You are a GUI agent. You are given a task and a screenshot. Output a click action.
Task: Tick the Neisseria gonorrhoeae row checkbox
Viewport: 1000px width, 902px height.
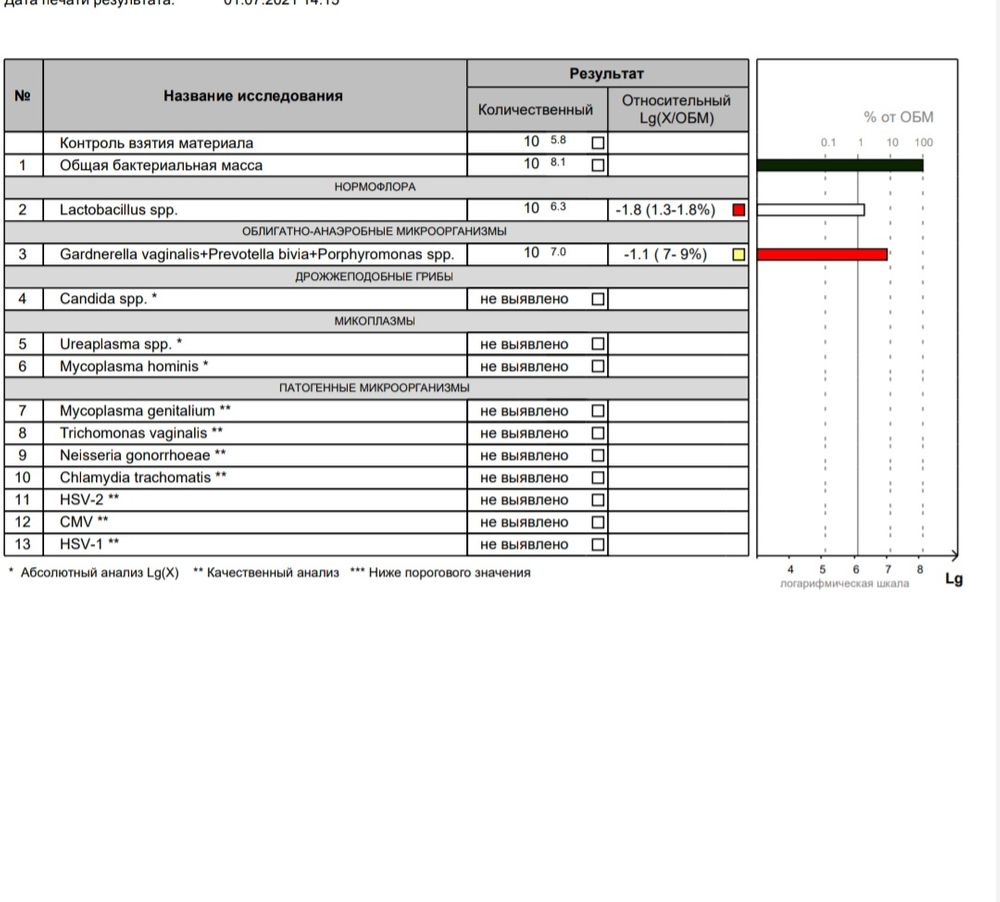click(598, 455)
